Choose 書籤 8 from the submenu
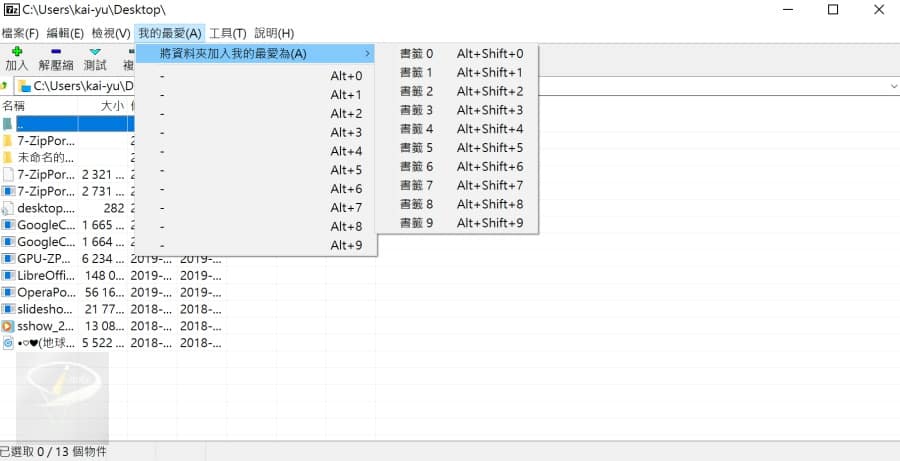The width and height of the screenshot is (900, 461). tap(457, 204)
